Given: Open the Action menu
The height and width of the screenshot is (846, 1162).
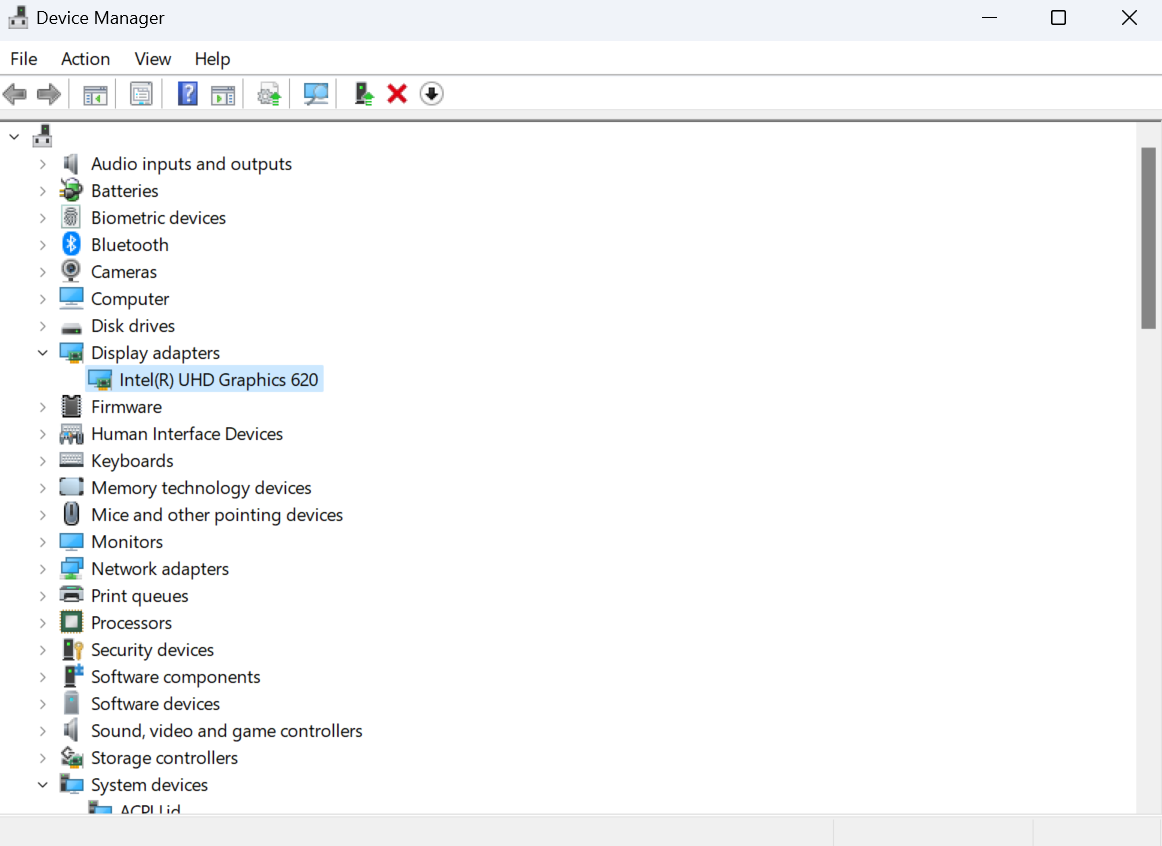Looking at the screenshot, I should [x=85, y=59].
